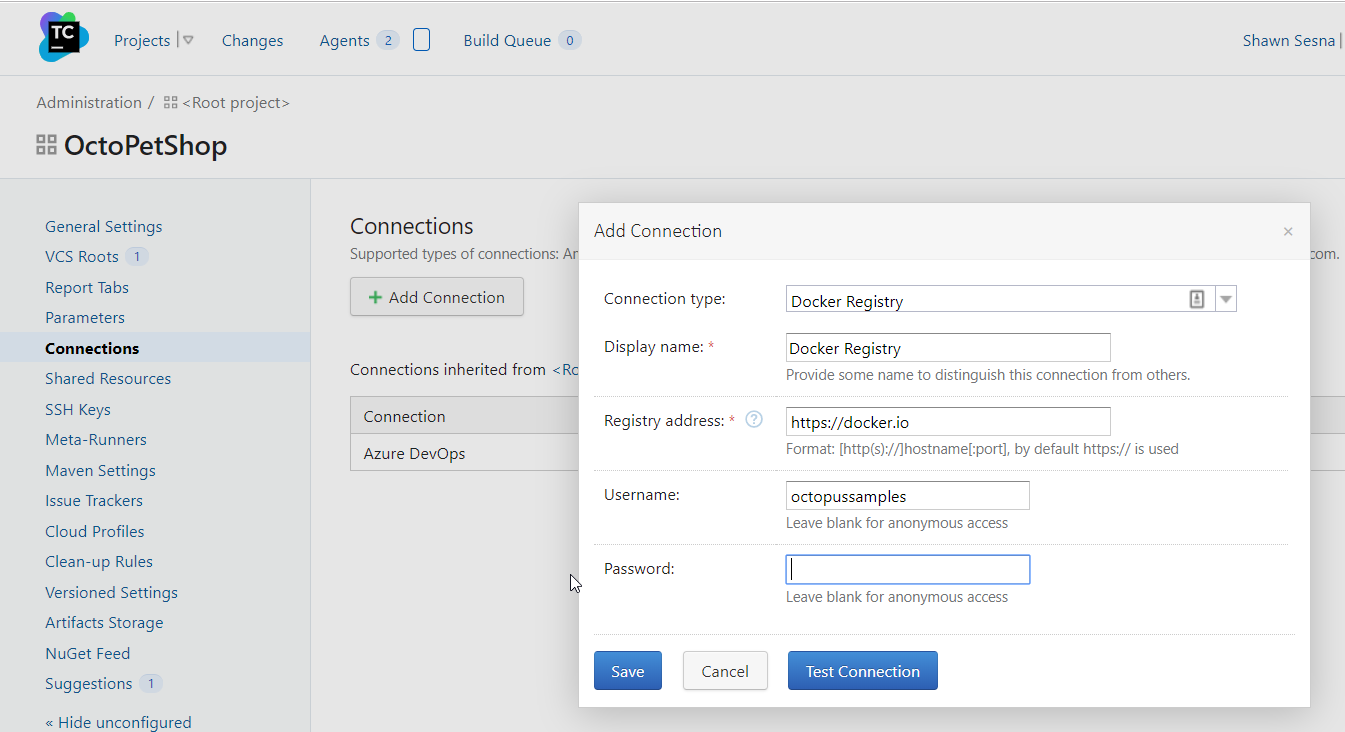Click the icon inside Connection type field
The height and width of the screenshot is (732, 1345).
pyautogui.click(x=1196, y=299)
